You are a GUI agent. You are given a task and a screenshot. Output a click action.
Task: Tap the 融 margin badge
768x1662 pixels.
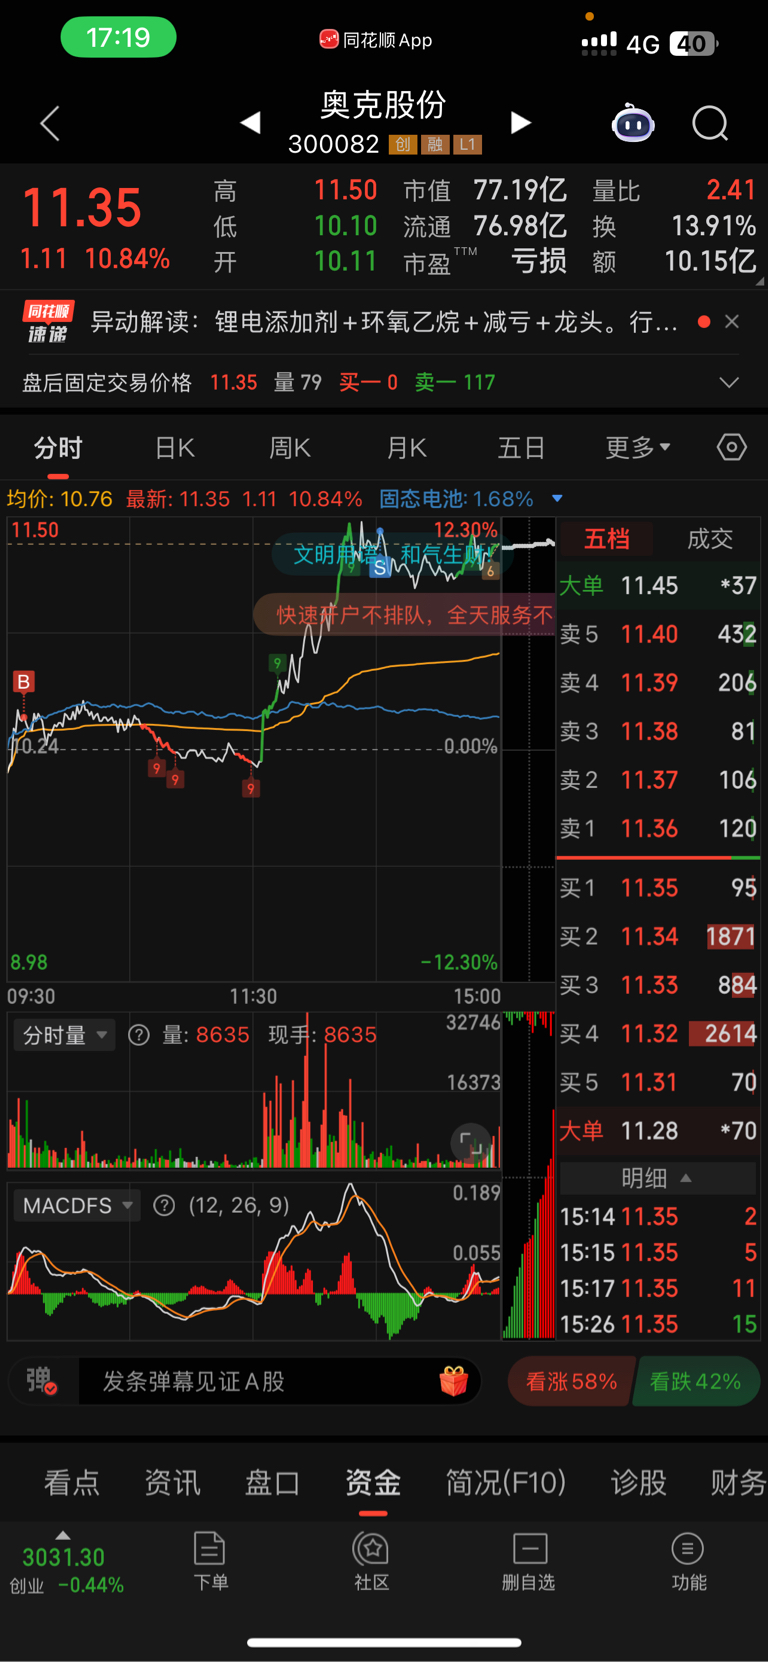click(x=435, y=145)
